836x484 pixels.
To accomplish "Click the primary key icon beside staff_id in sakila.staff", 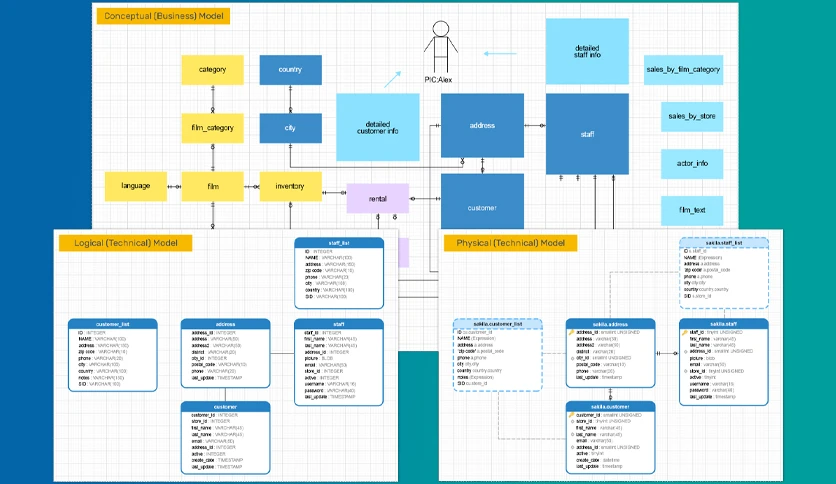I will tap(685, 332).
